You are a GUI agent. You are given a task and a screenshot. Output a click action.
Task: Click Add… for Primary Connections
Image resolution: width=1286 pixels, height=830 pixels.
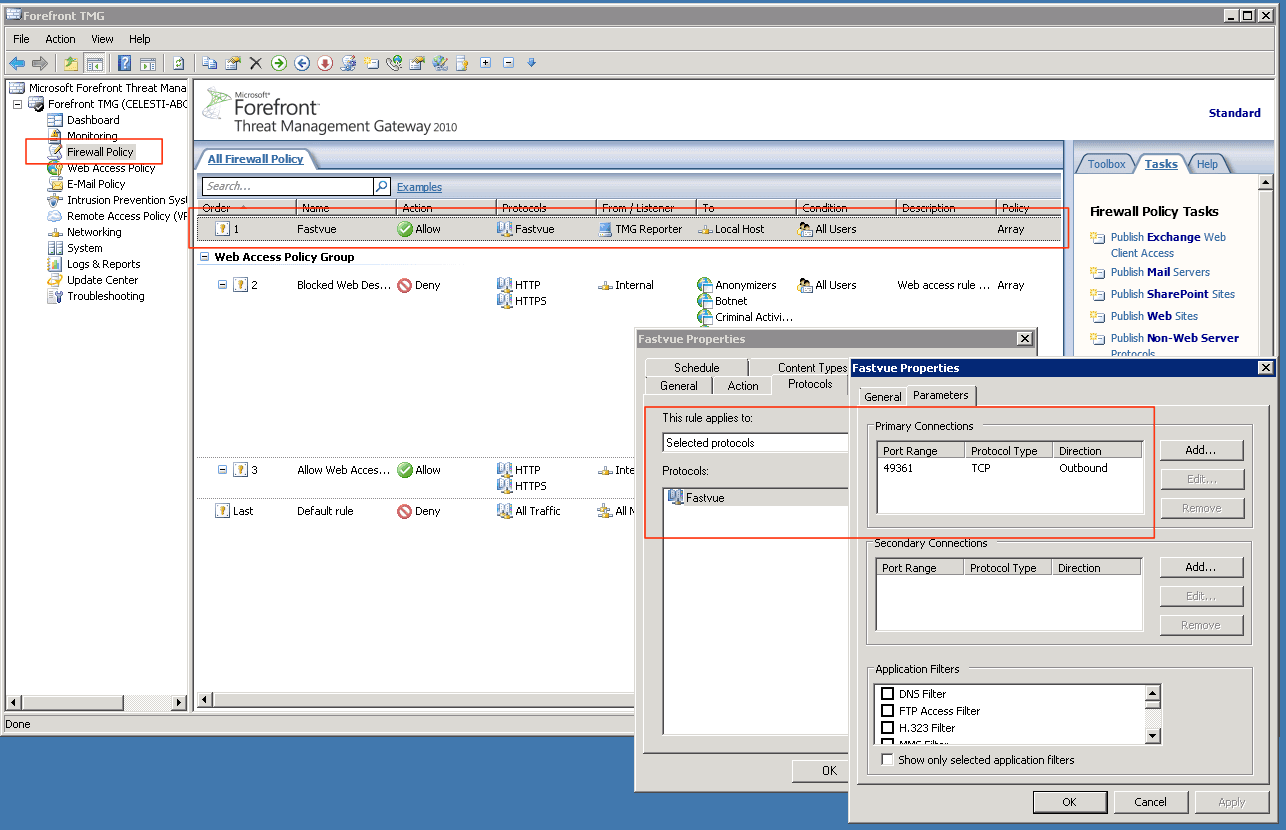(x=1201, y=450)
